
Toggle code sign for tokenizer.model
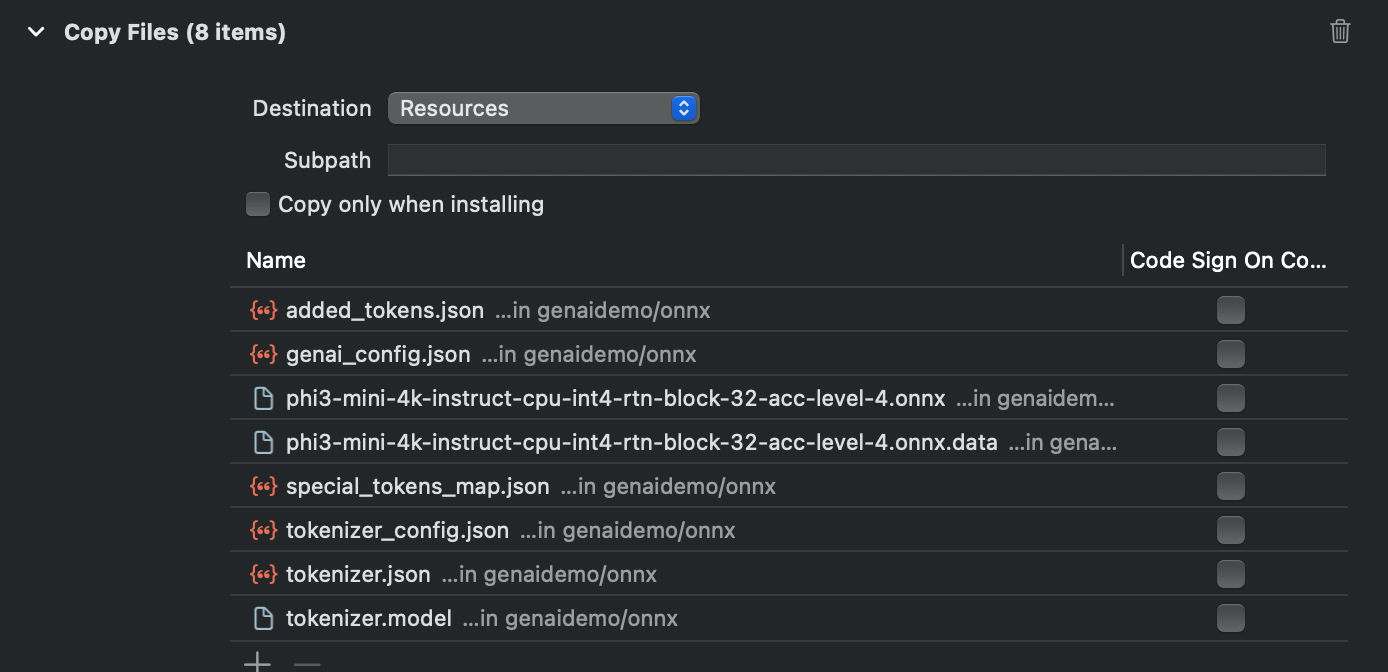coord(1230,619)
